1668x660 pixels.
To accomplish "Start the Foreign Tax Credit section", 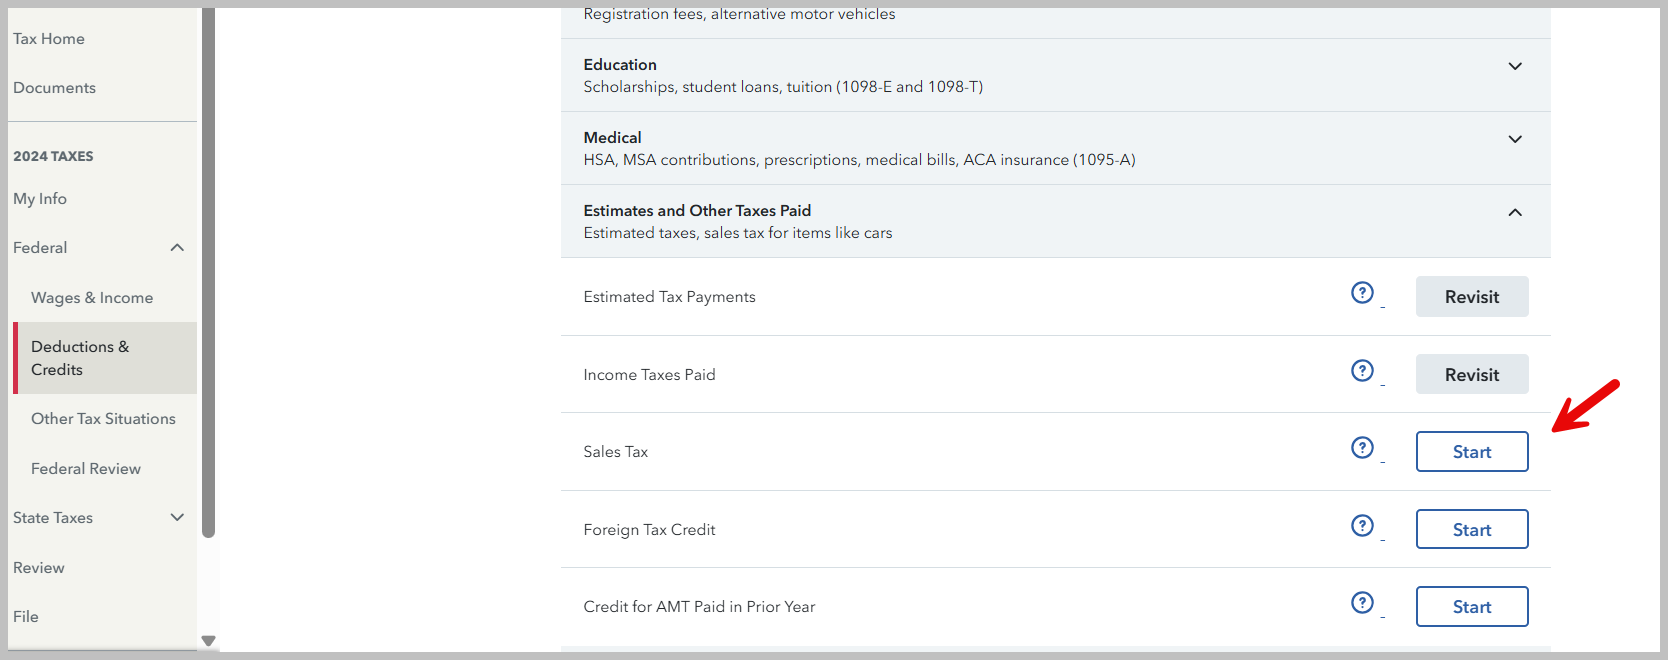I will 1472,529.
